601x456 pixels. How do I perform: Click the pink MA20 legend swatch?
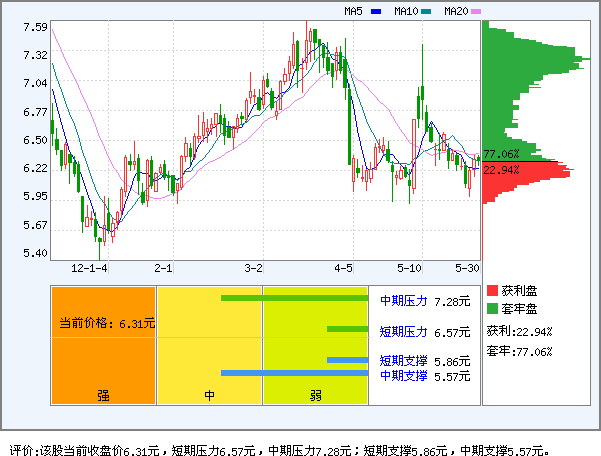point(476,11)
